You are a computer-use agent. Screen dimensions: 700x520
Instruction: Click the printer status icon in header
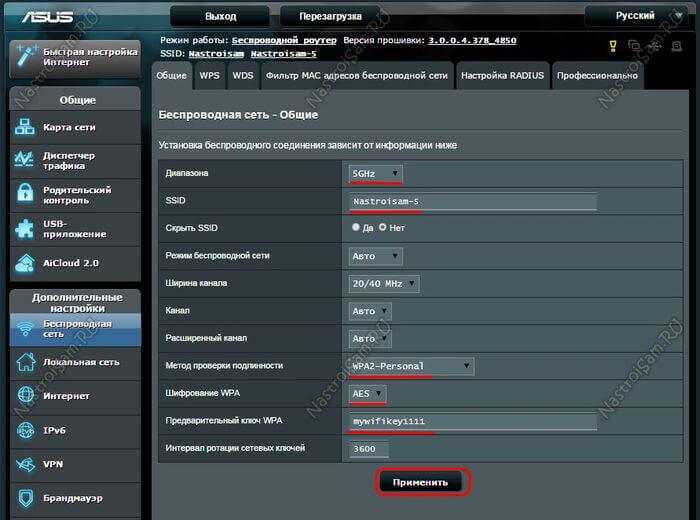pos(677,46)
